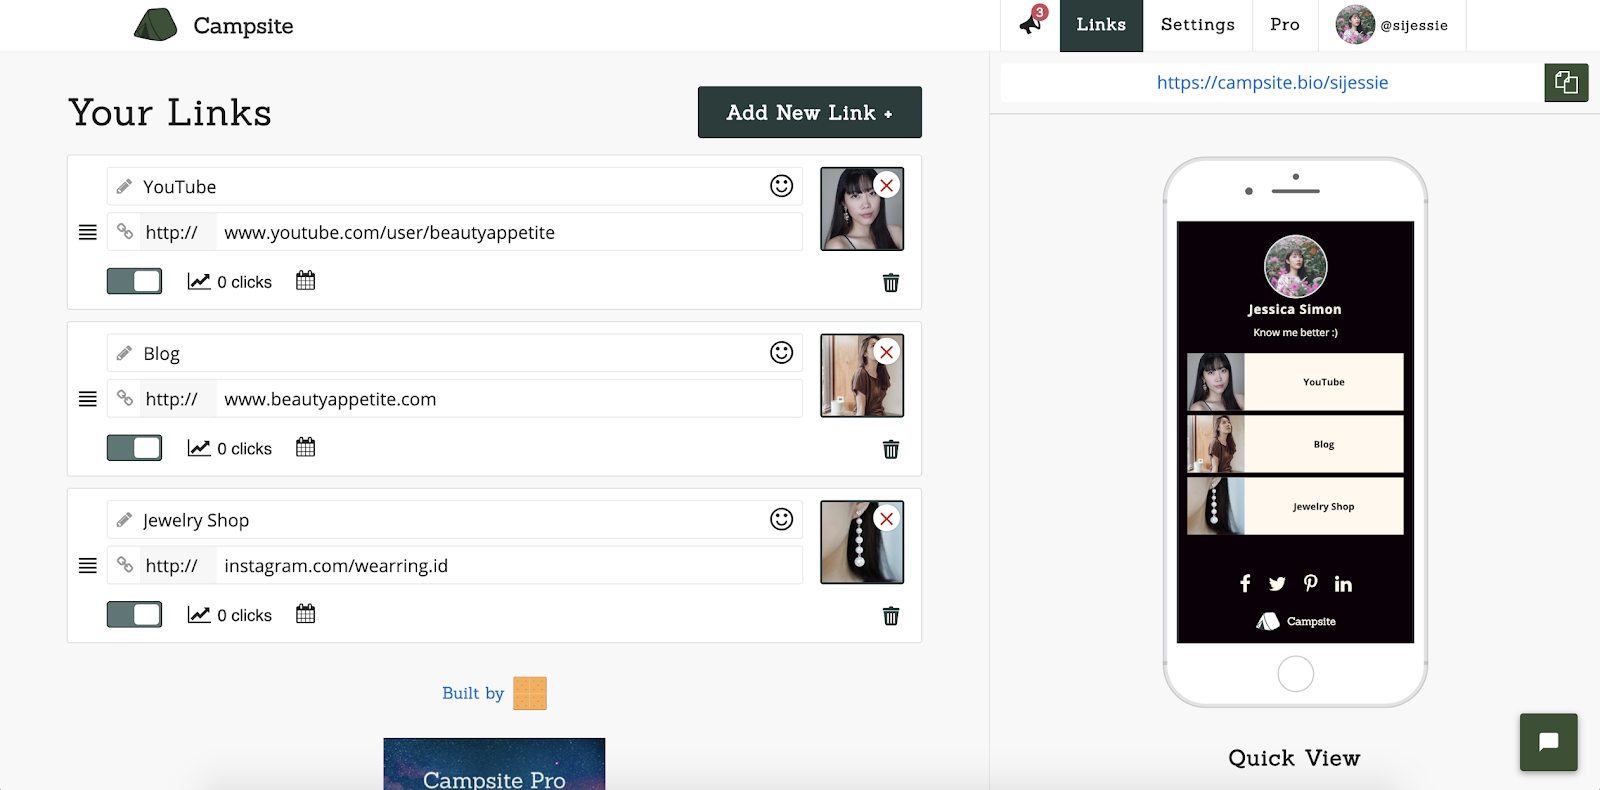
Task: Remove the Blog link thumbnail image
Action: click(x=886, y=352)
